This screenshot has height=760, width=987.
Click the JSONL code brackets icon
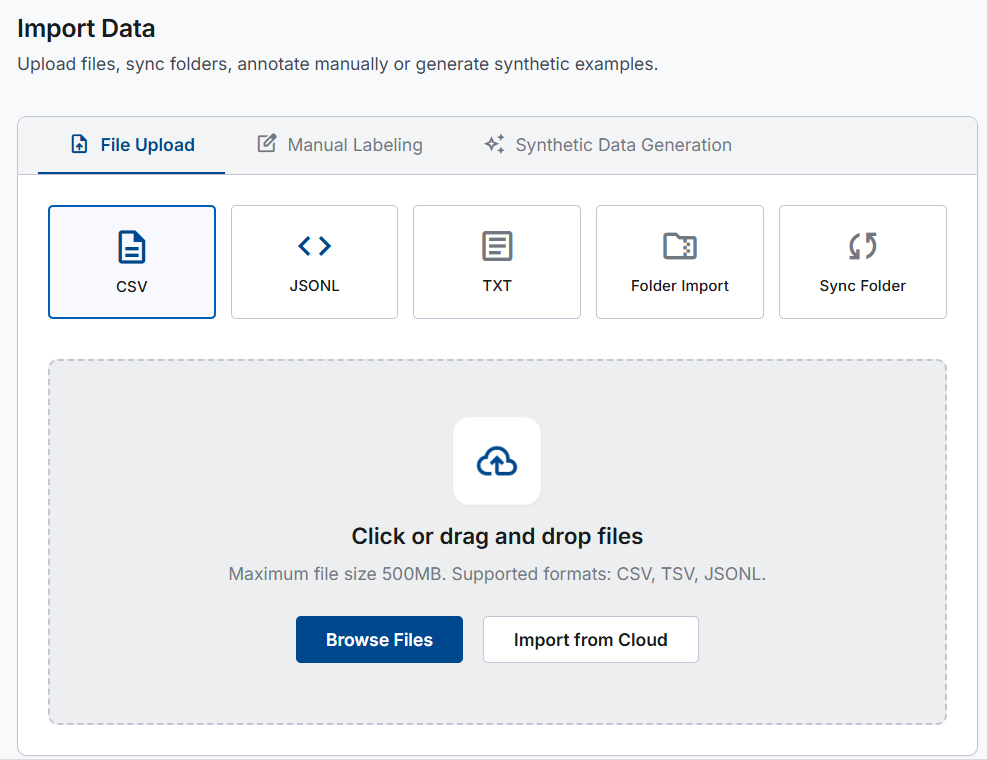pos(315,246)
